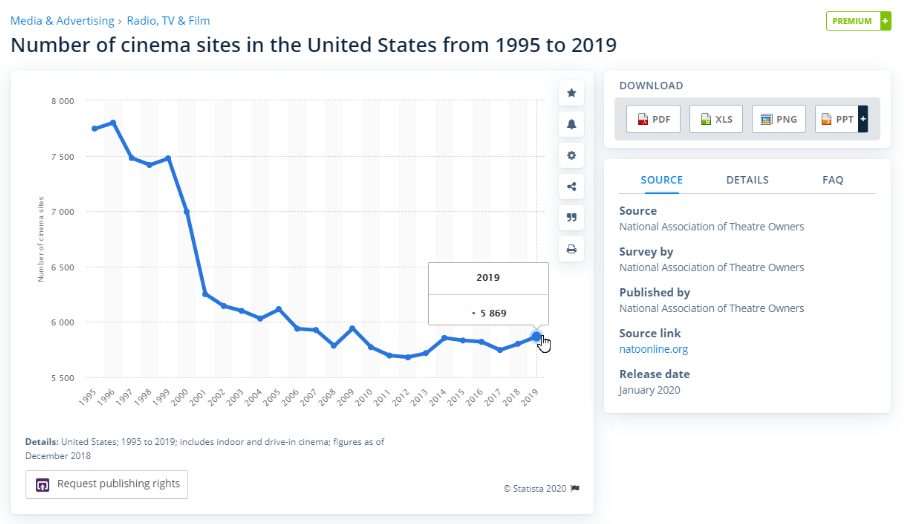Open natoonline.org source link

pos(653,349)
